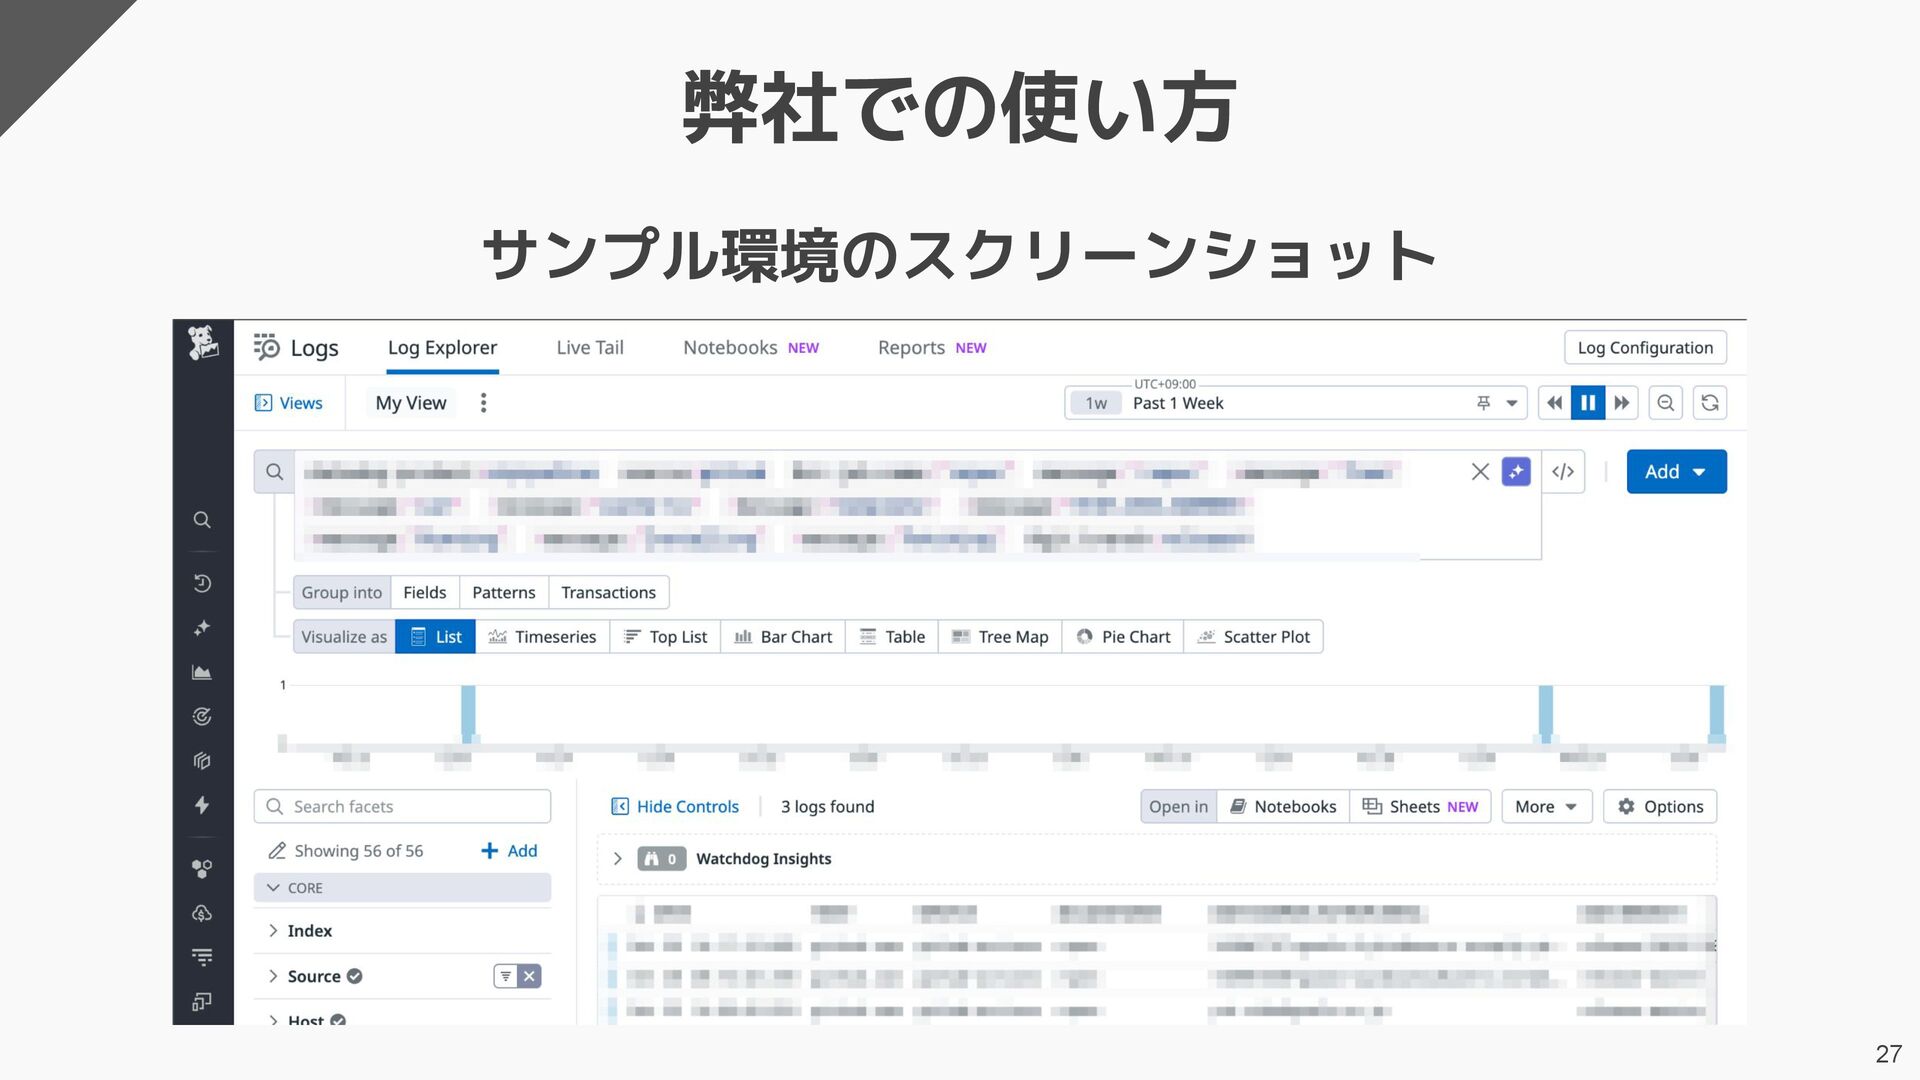
Task: Click the Log Configuration button
Action: pyautogui.click(x=1645, y=348)
